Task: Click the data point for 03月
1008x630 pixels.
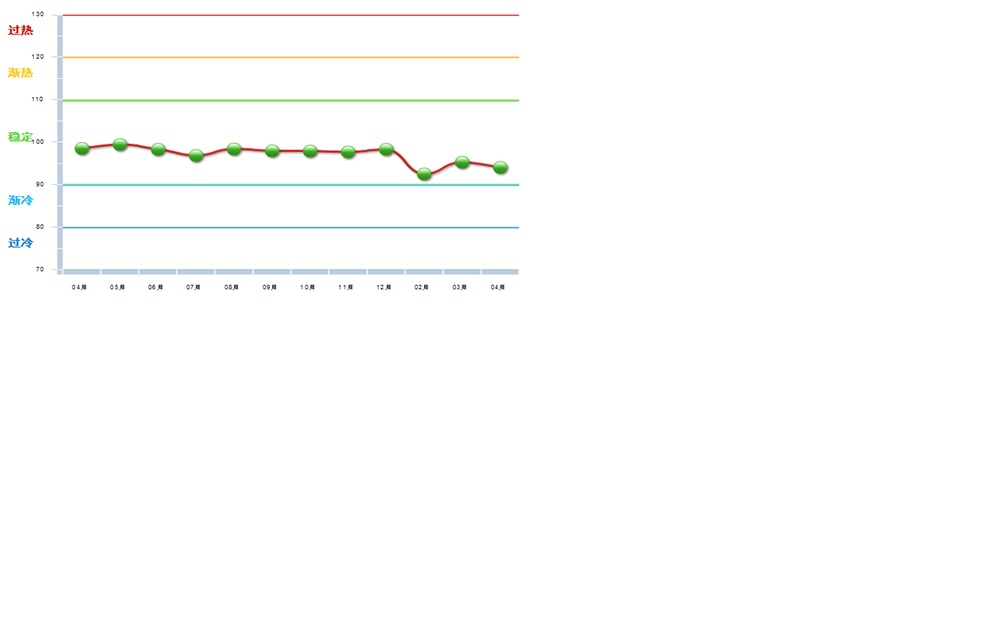Action: (462, 162)
